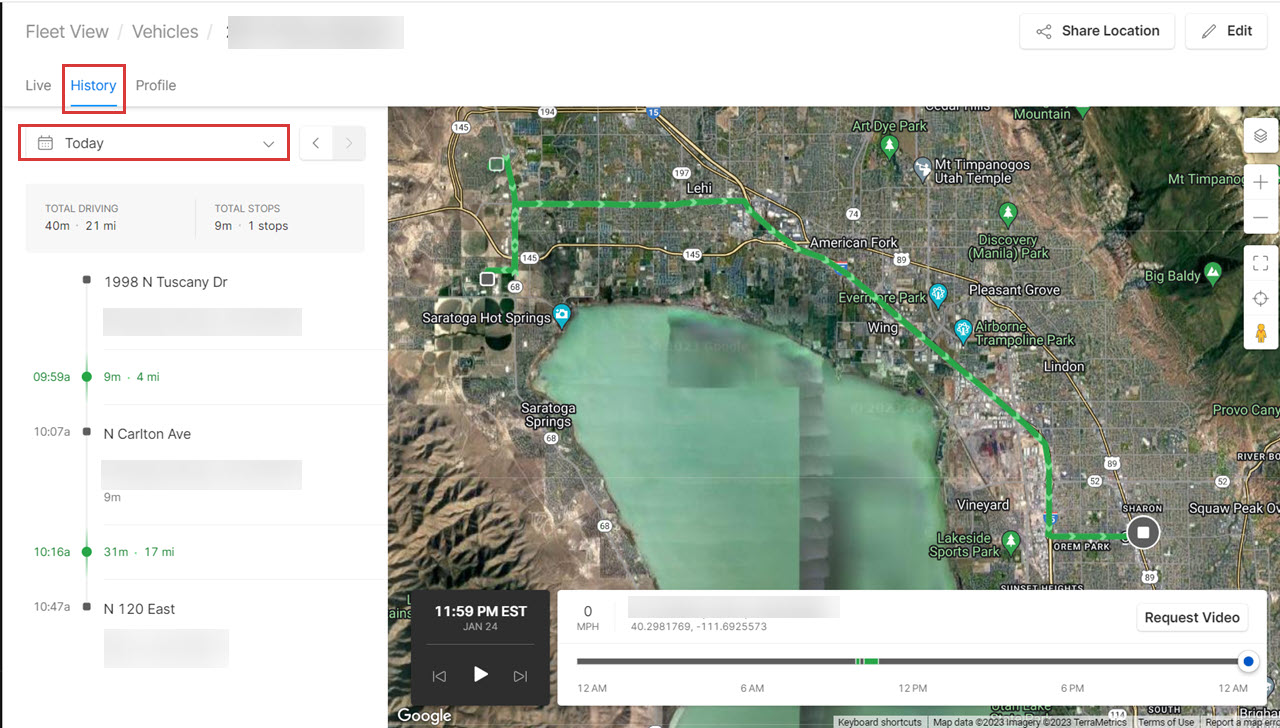Viewport: 1280px width, 728px height.
Task: Open Vehicles breadcrumb
Action: [x=165, y=31]
